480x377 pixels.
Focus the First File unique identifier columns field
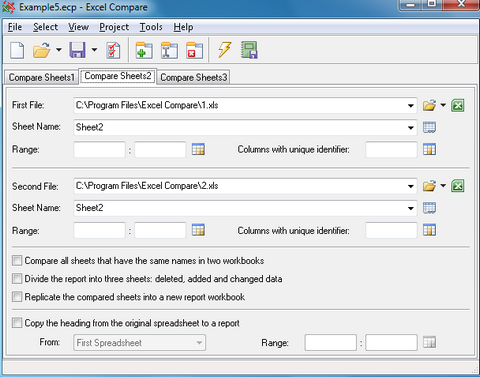pyautogui.click(x=391, y=150)
